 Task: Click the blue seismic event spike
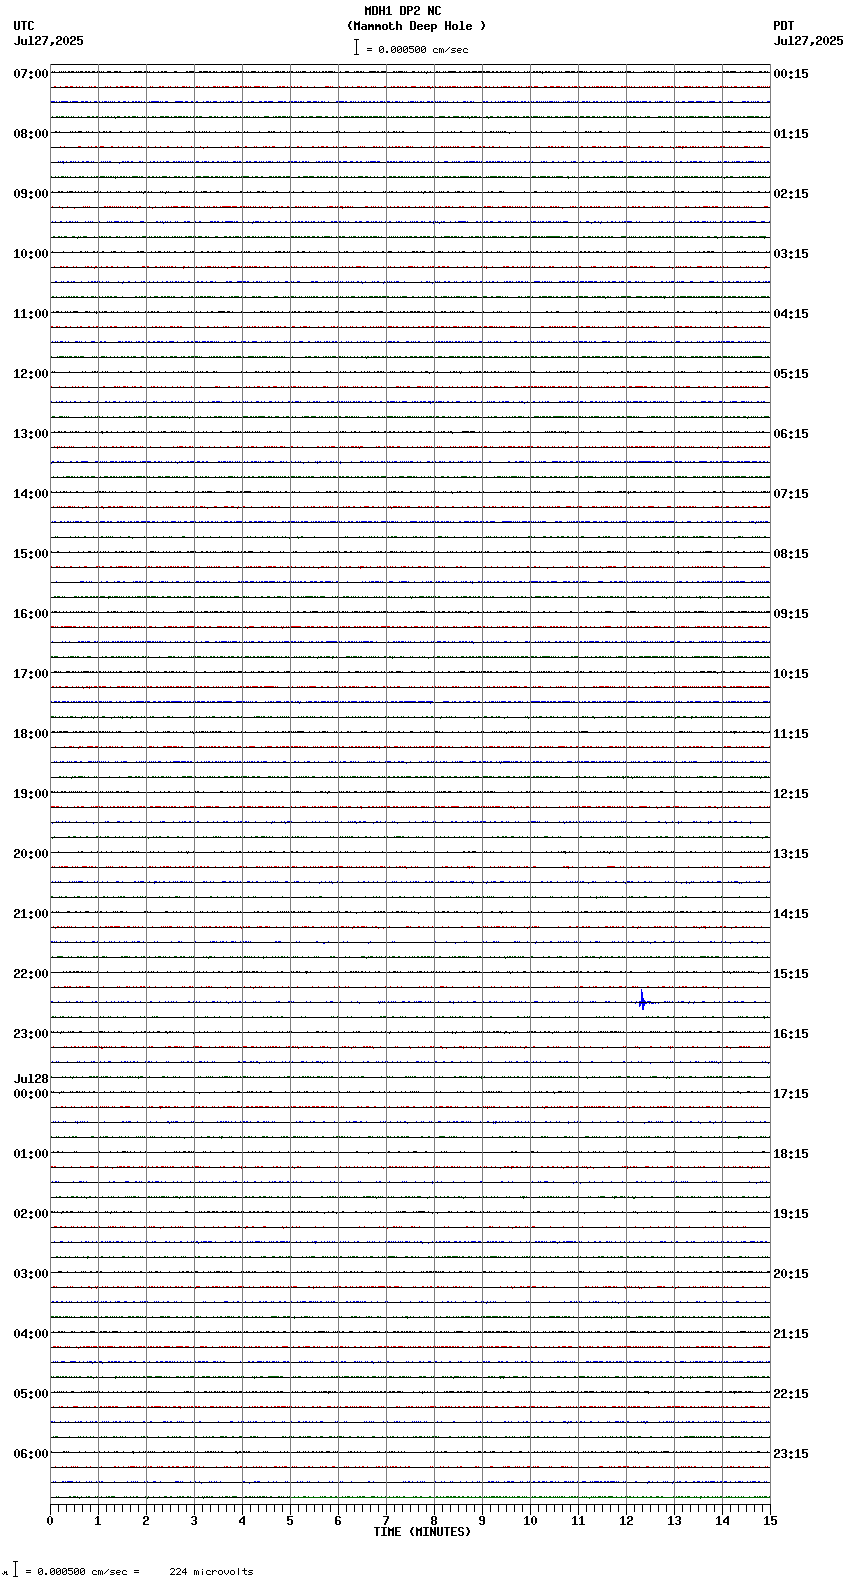(x=642, y=1000)
